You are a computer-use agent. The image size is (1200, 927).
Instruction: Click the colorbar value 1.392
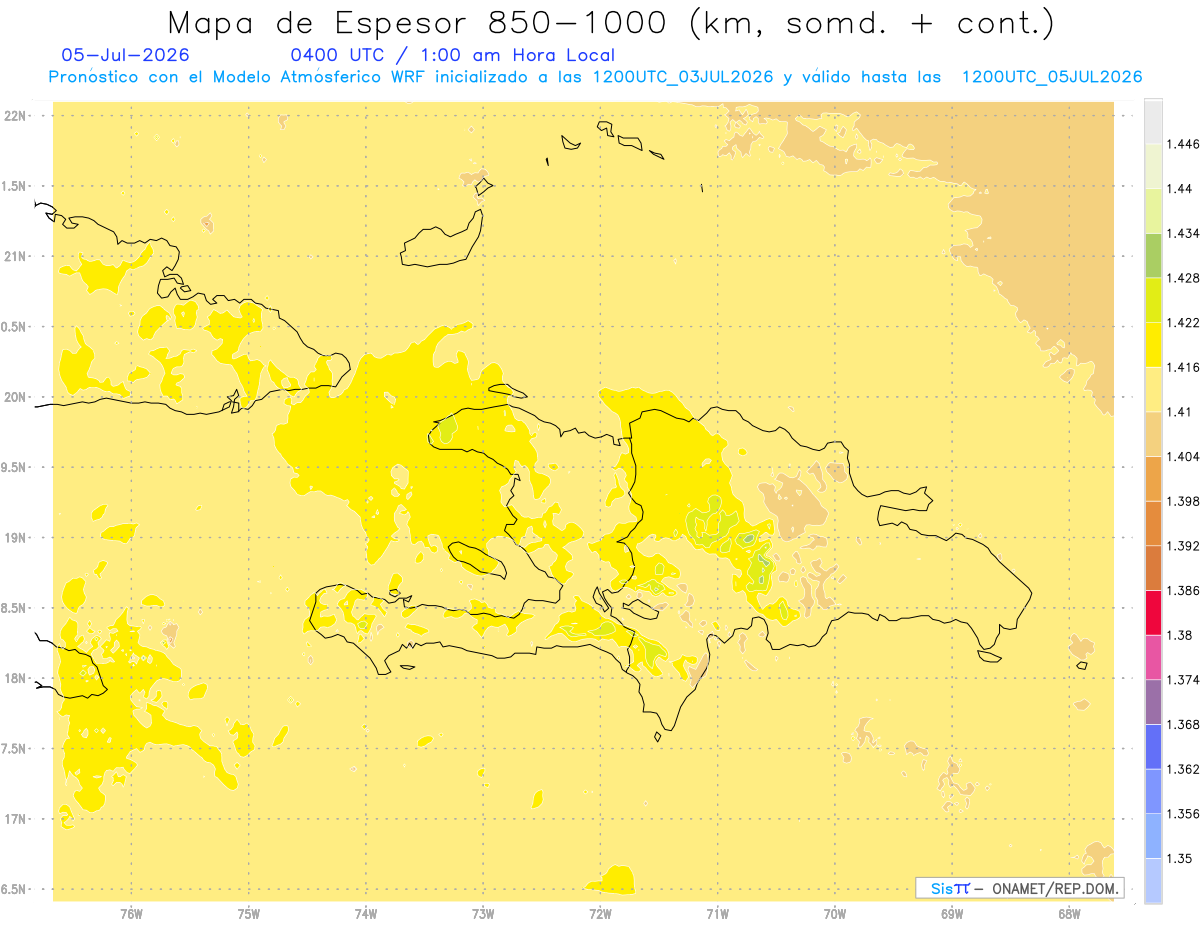click(x=1182, y=546)
